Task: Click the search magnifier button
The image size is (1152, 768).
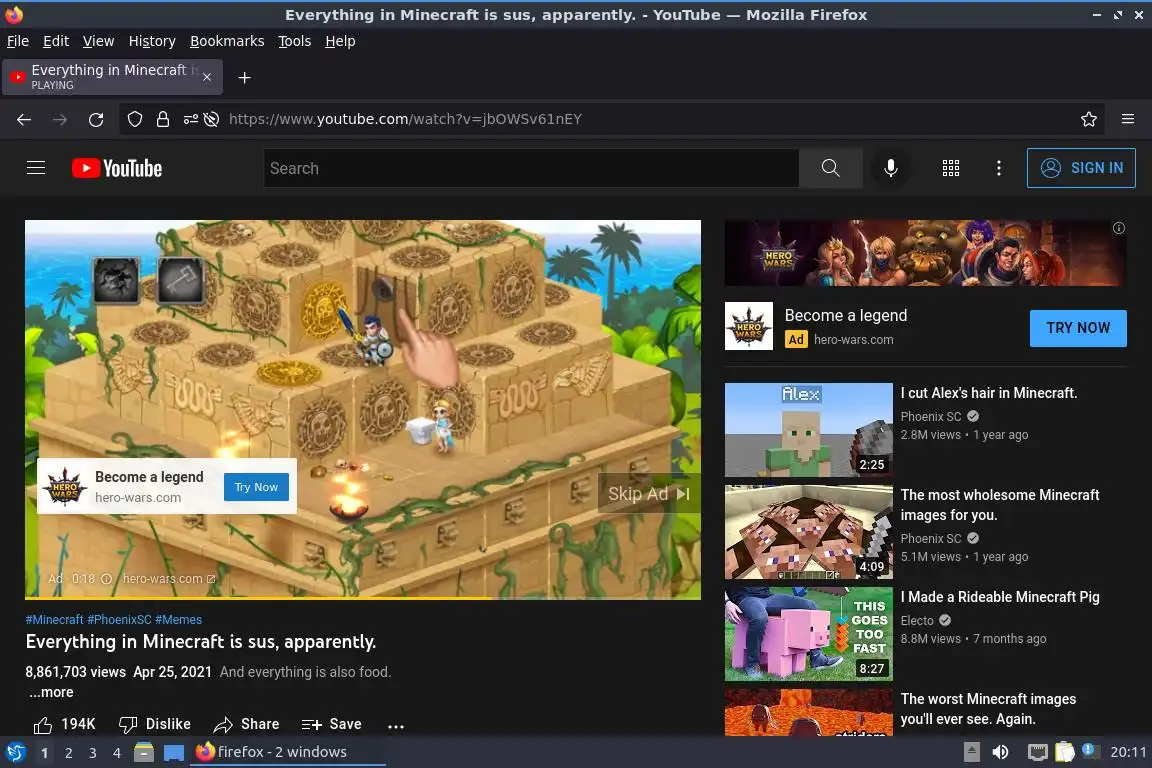Action: point(830,168)
